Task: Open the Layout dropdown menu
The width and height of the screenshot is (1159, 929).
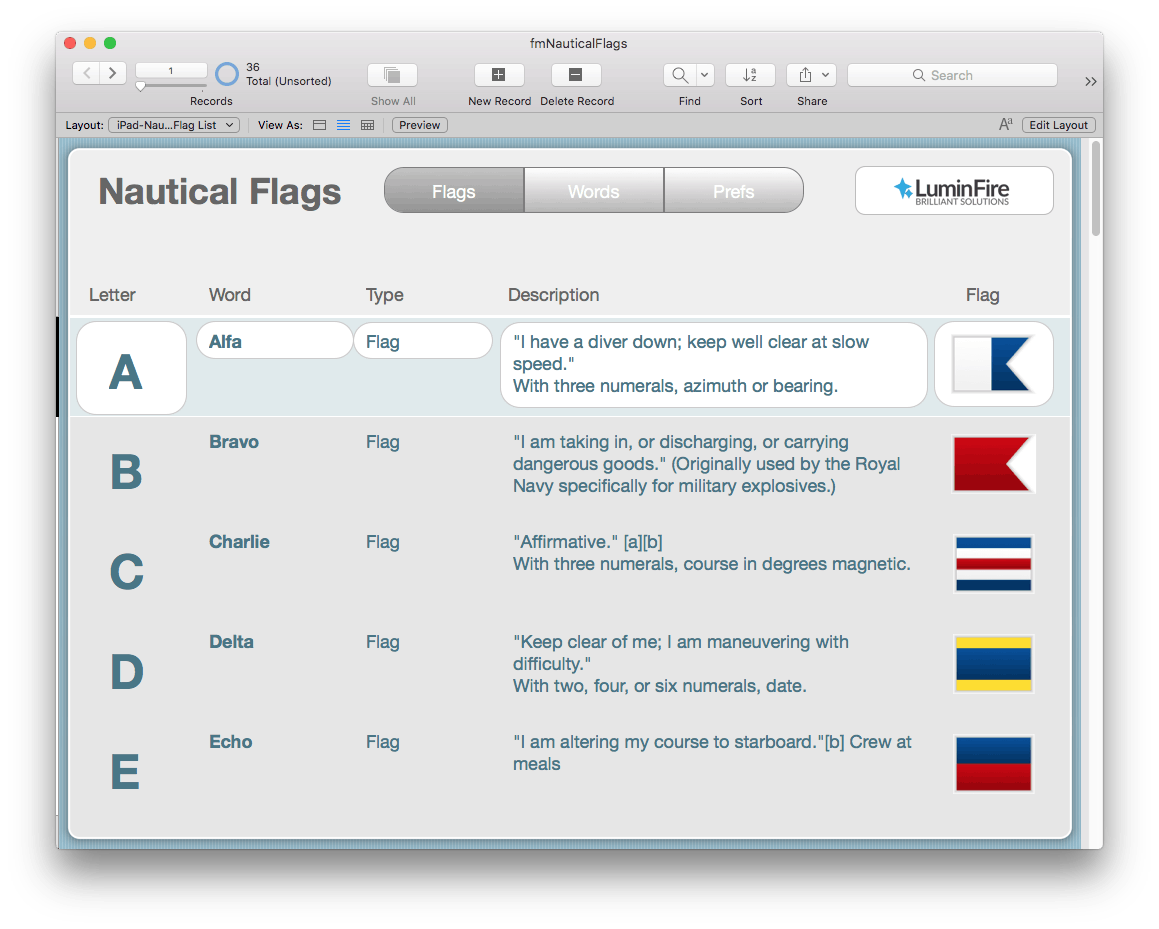Action: (x=174, y=125)
